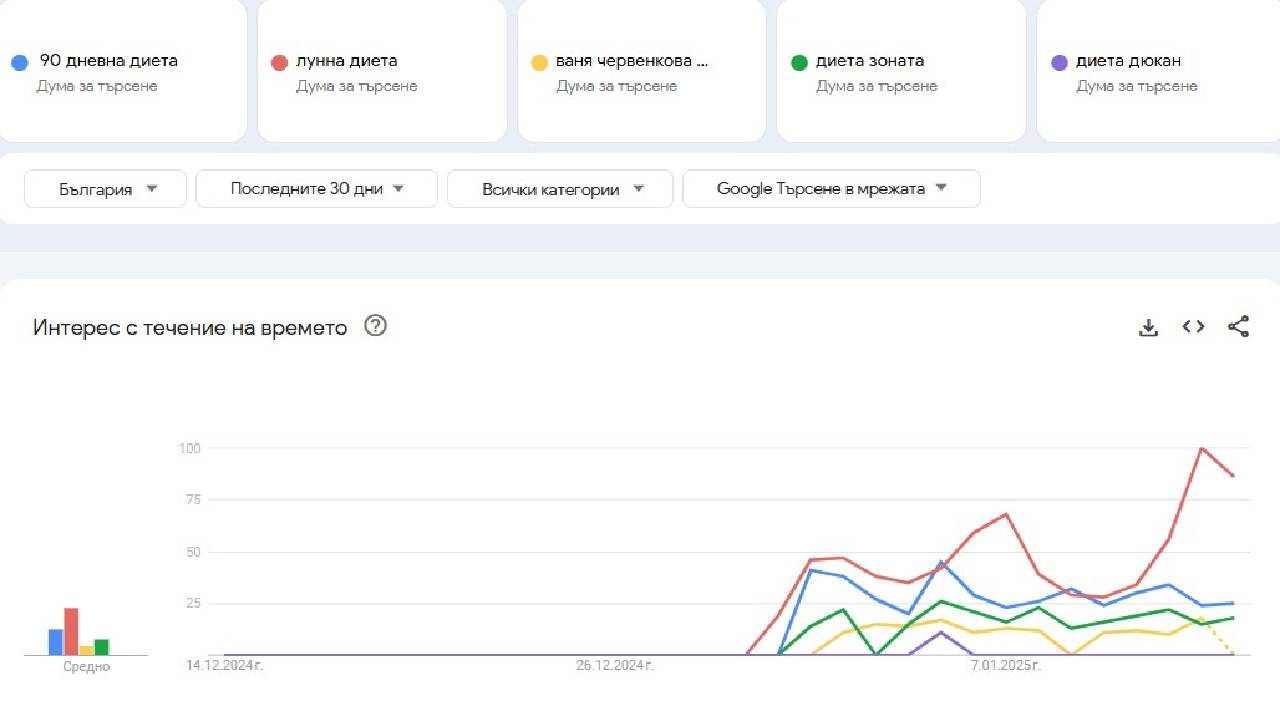
Task: Click the download icon for chart data
Action: 1148,326
